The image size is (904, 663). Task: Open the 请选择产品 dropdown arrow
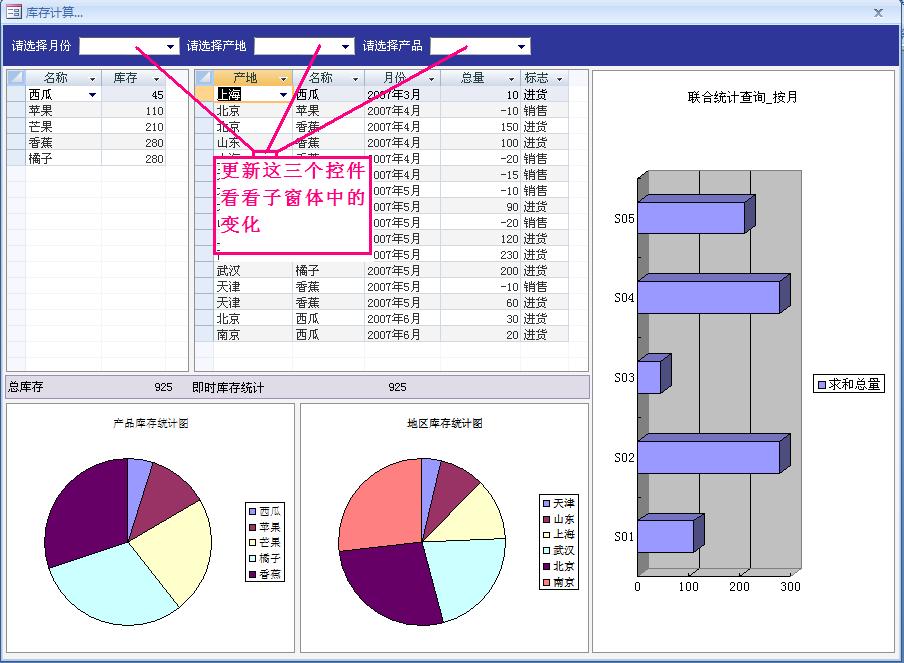(522, 47)
